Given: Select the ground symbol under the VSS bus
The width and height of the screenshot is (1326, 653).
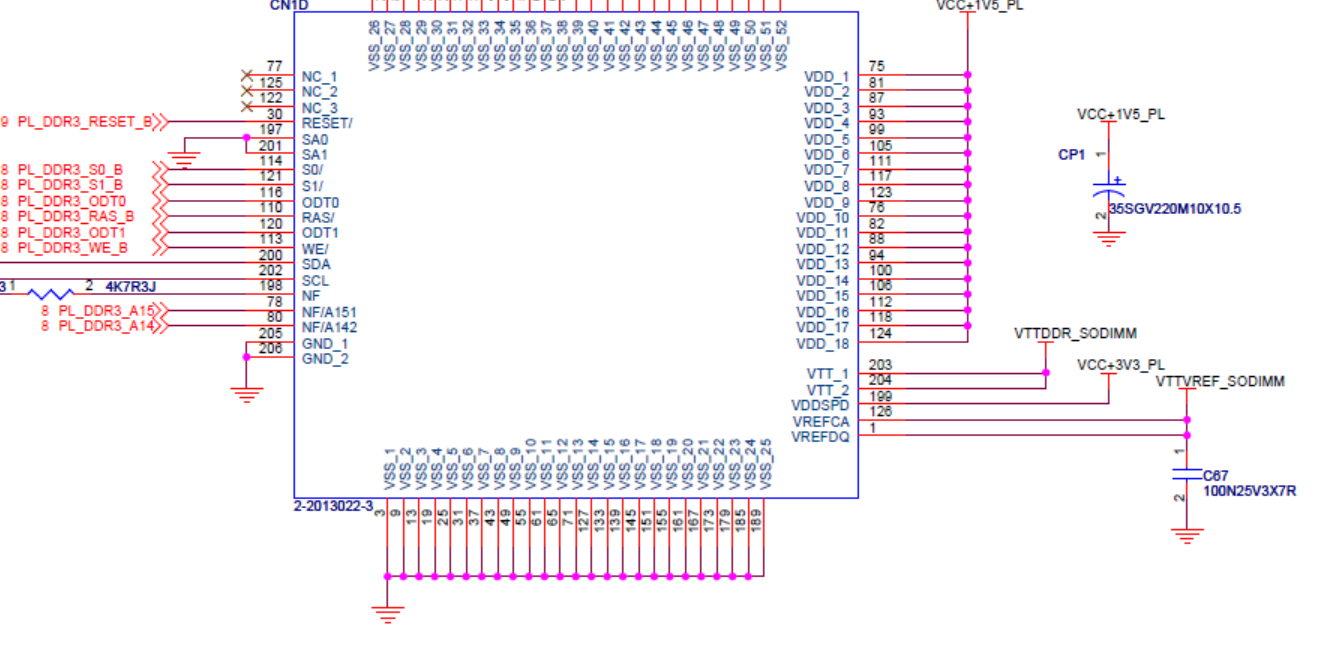Looking at the screenshot, I should (388, 614).
